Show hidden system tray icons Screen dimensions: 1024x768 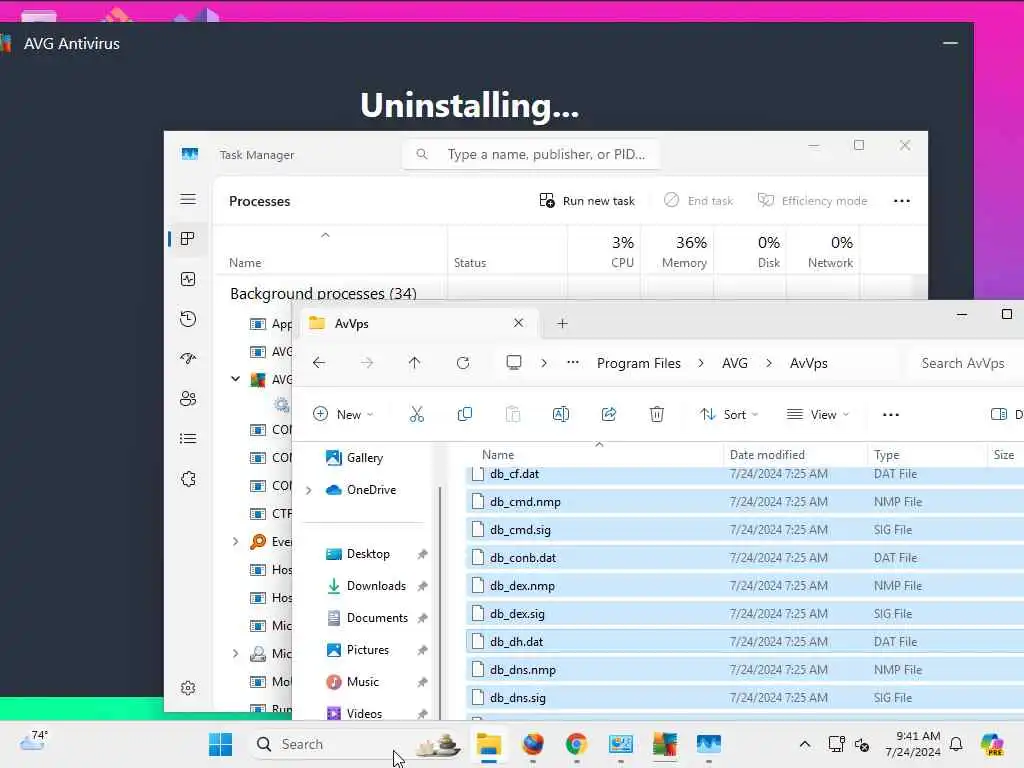click(x=805, y=744)
